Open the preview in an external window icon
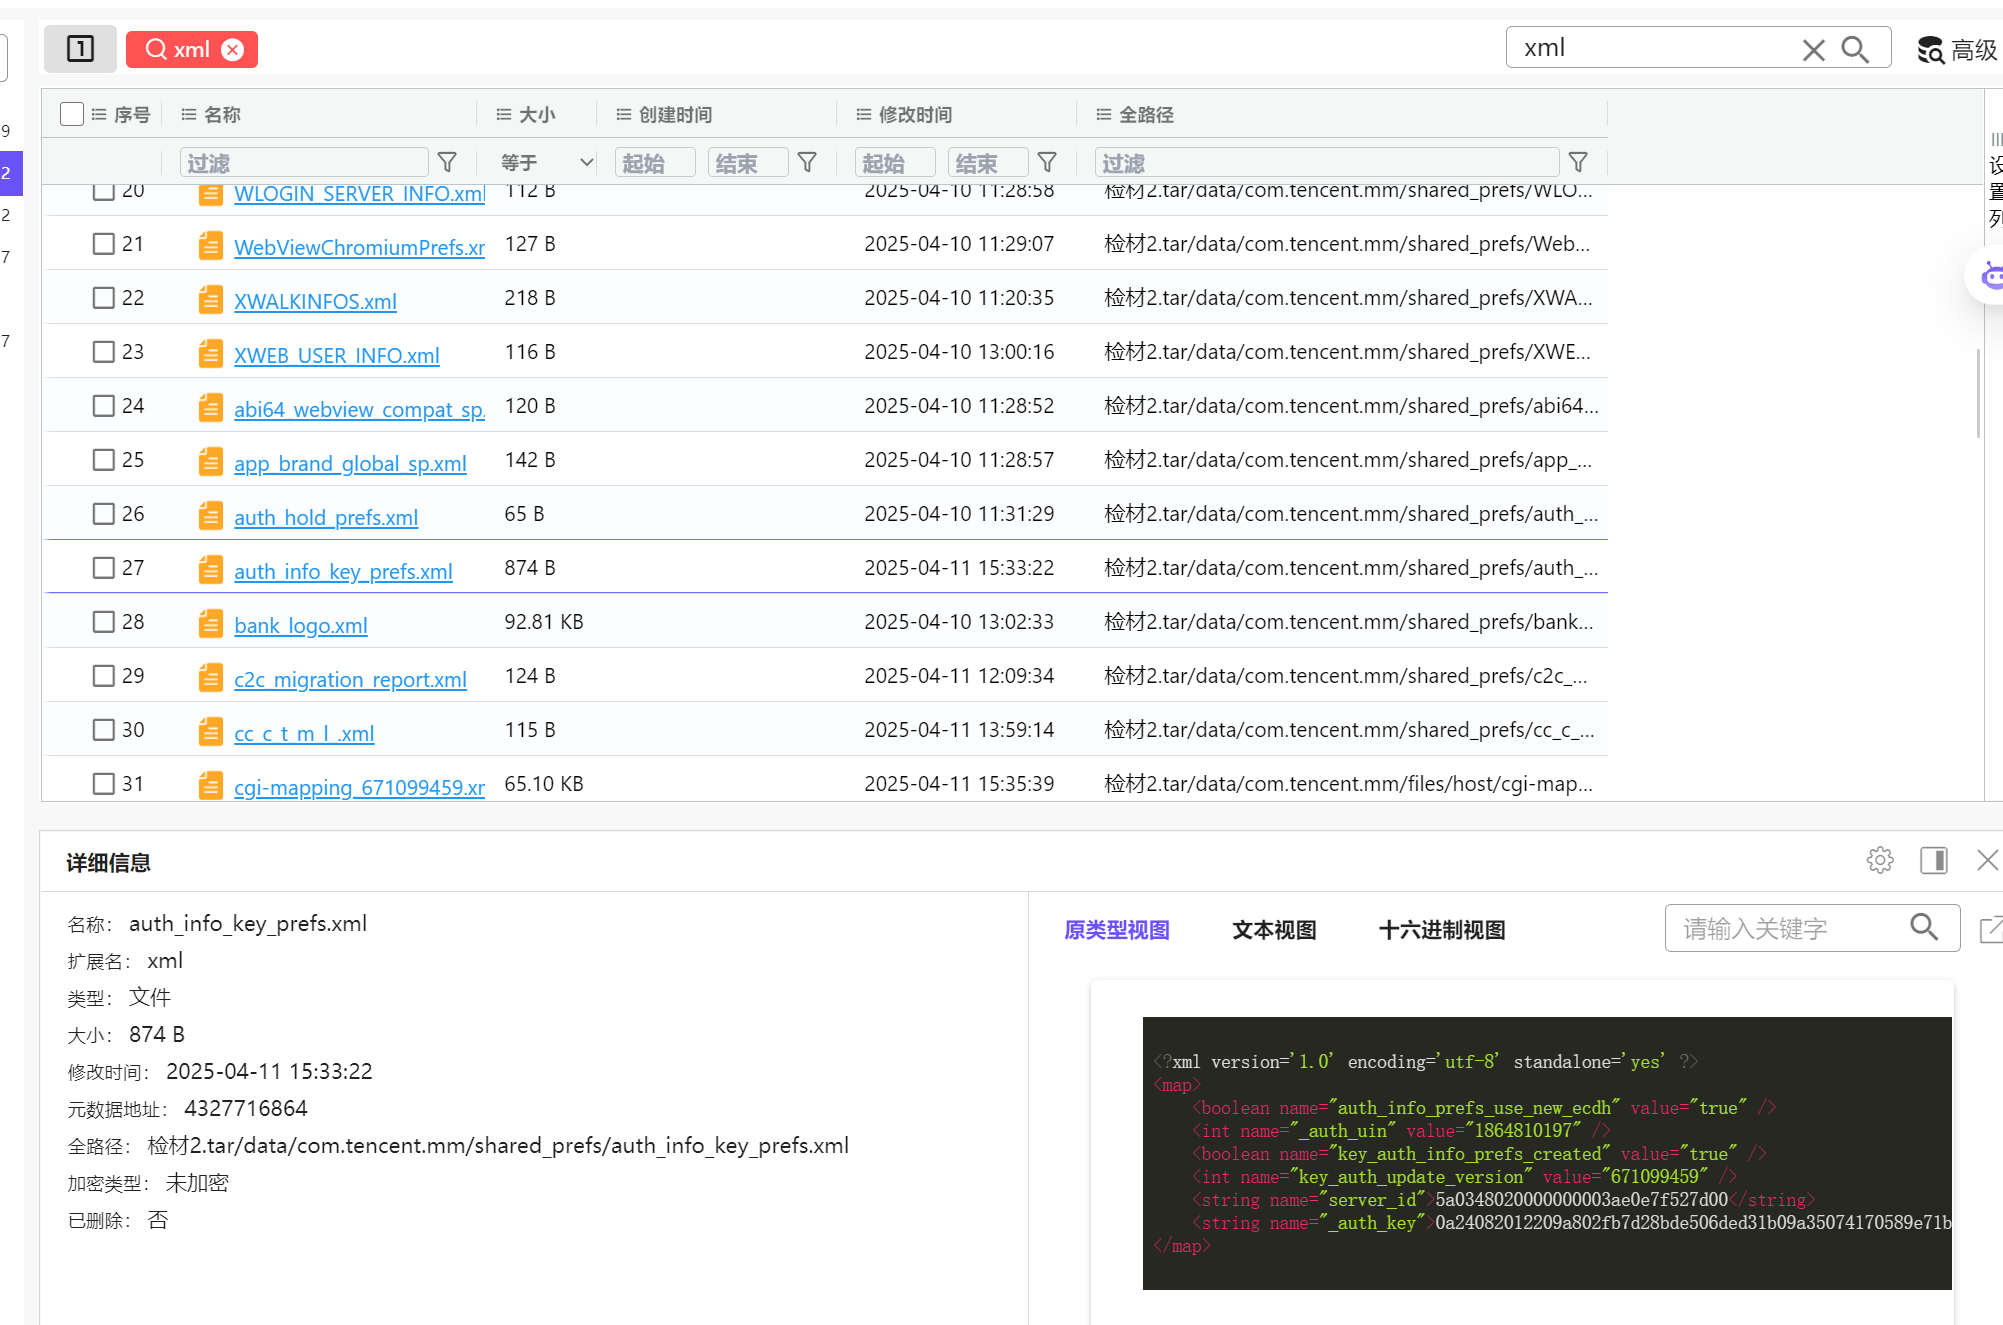The image size is (2003, 1325). pos(1991,929)
